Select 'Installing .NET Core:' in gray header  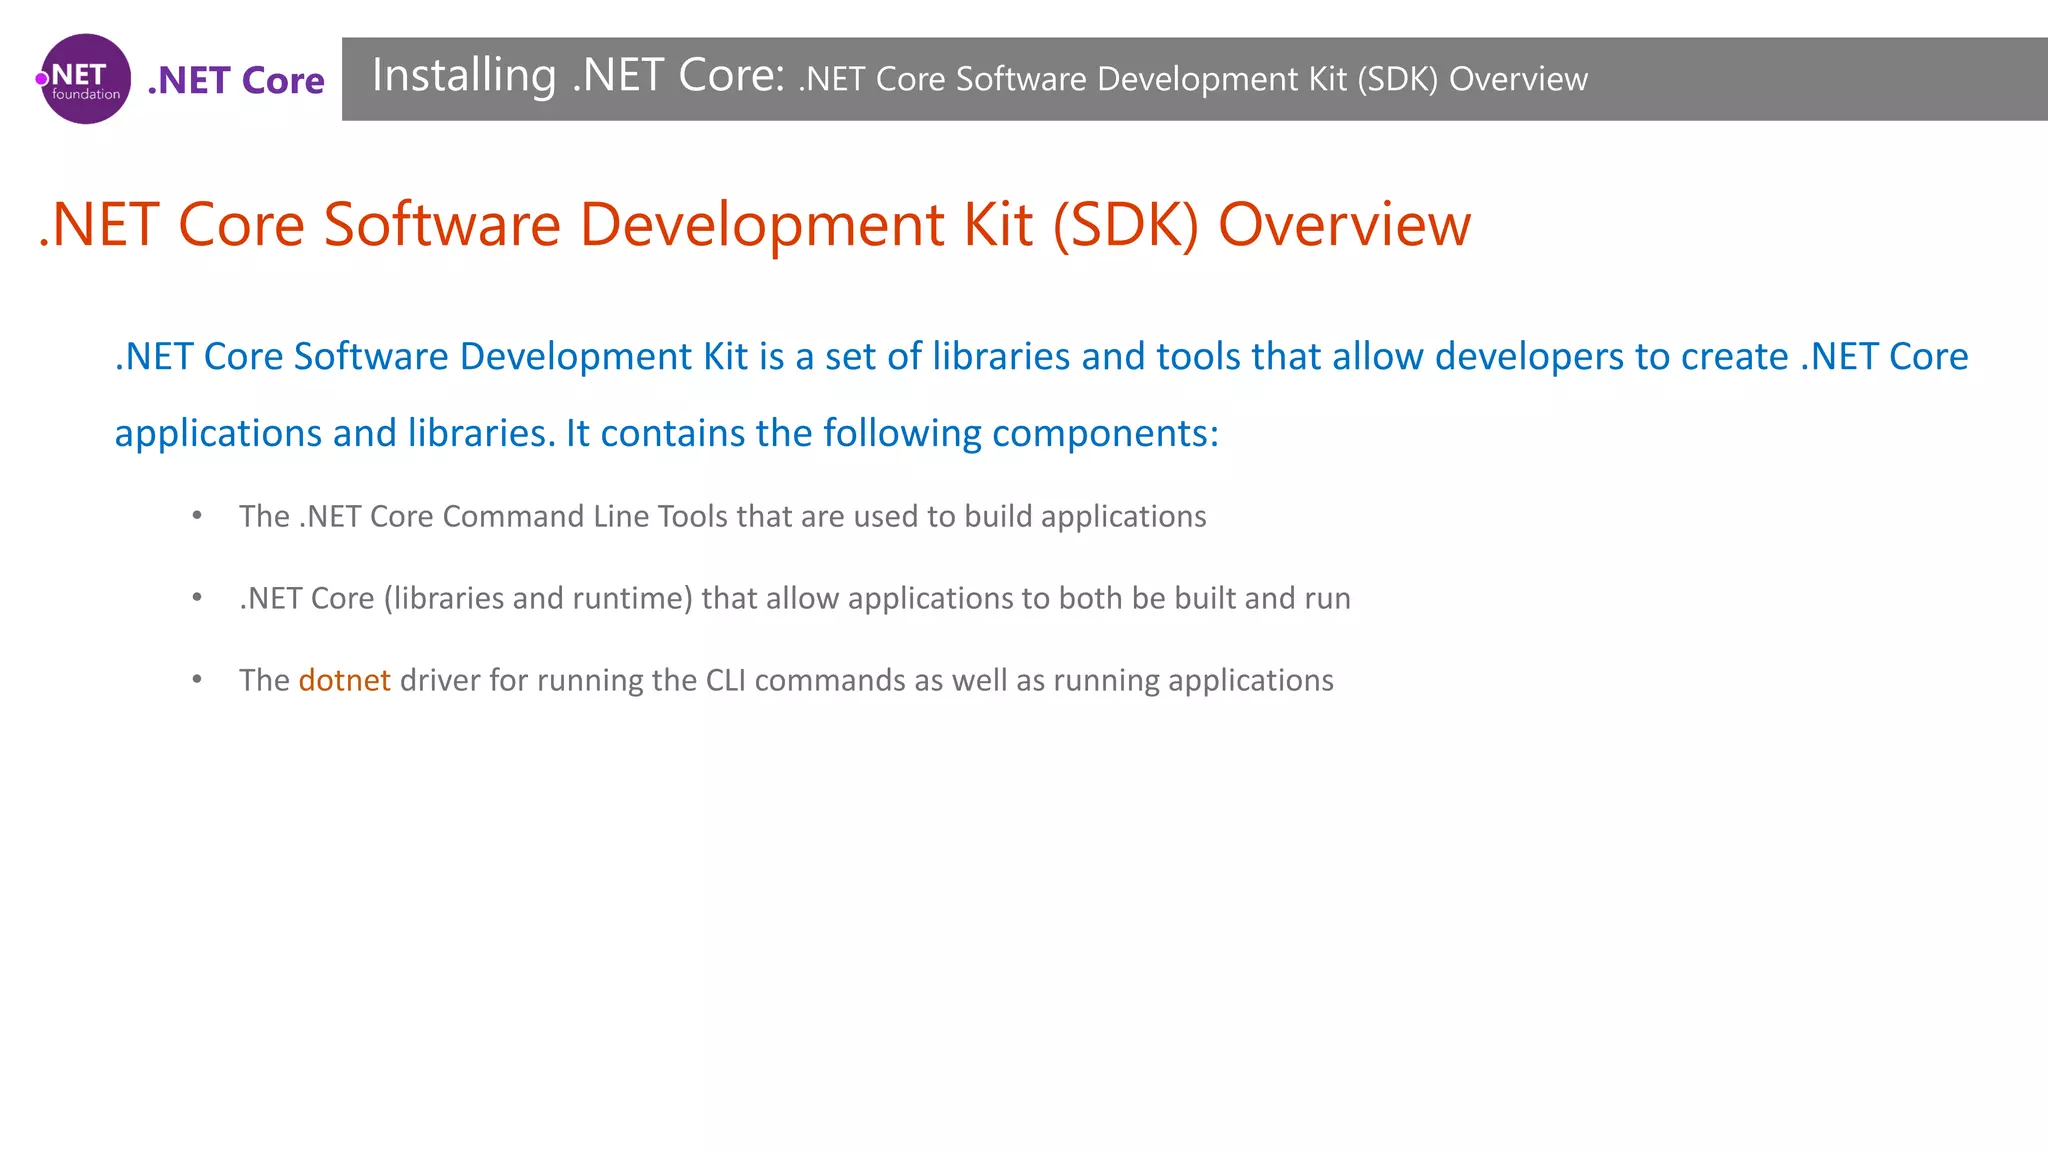tap(578, 76)
